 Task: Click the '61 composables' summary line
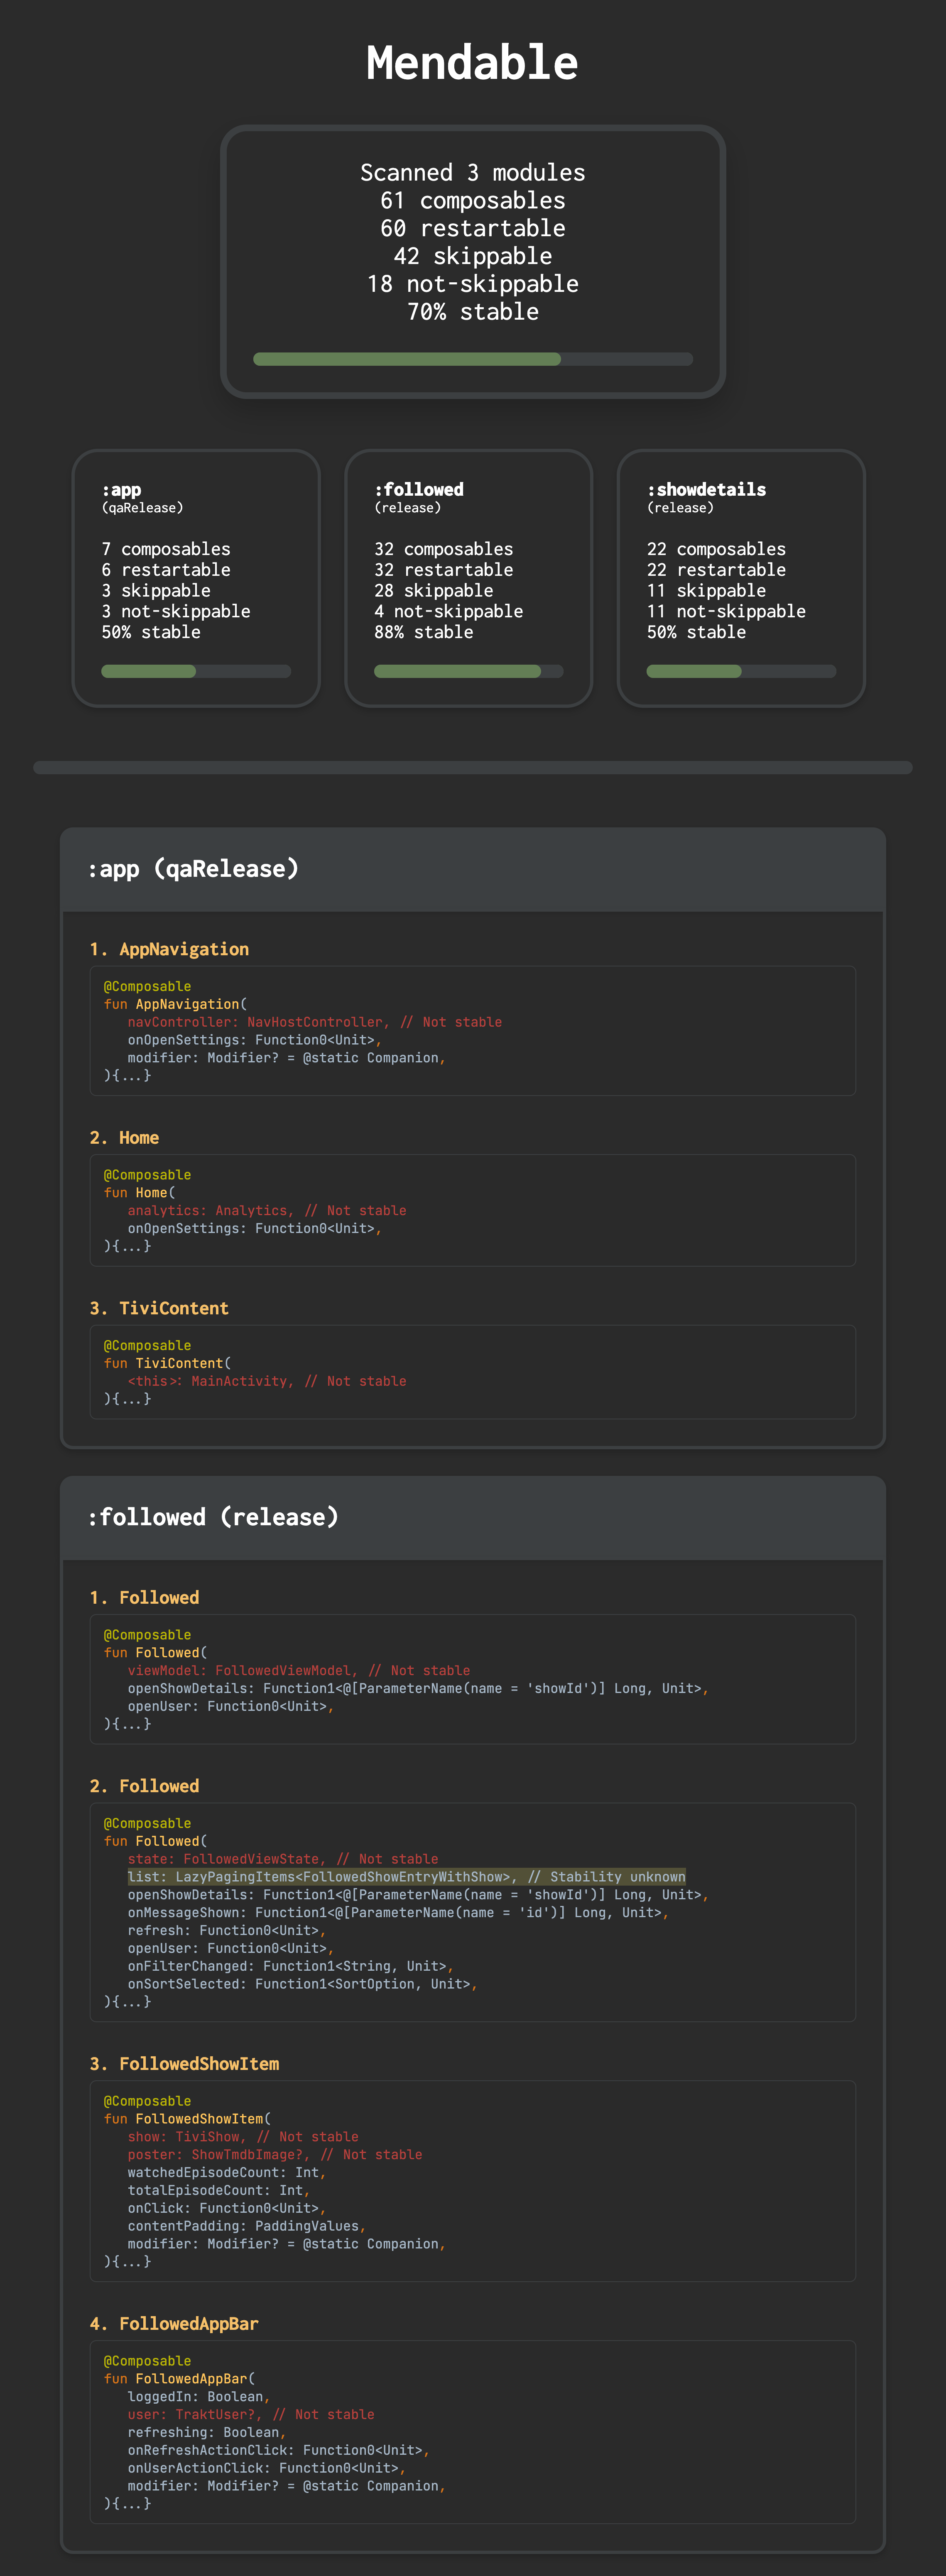[x=473, y=201]
